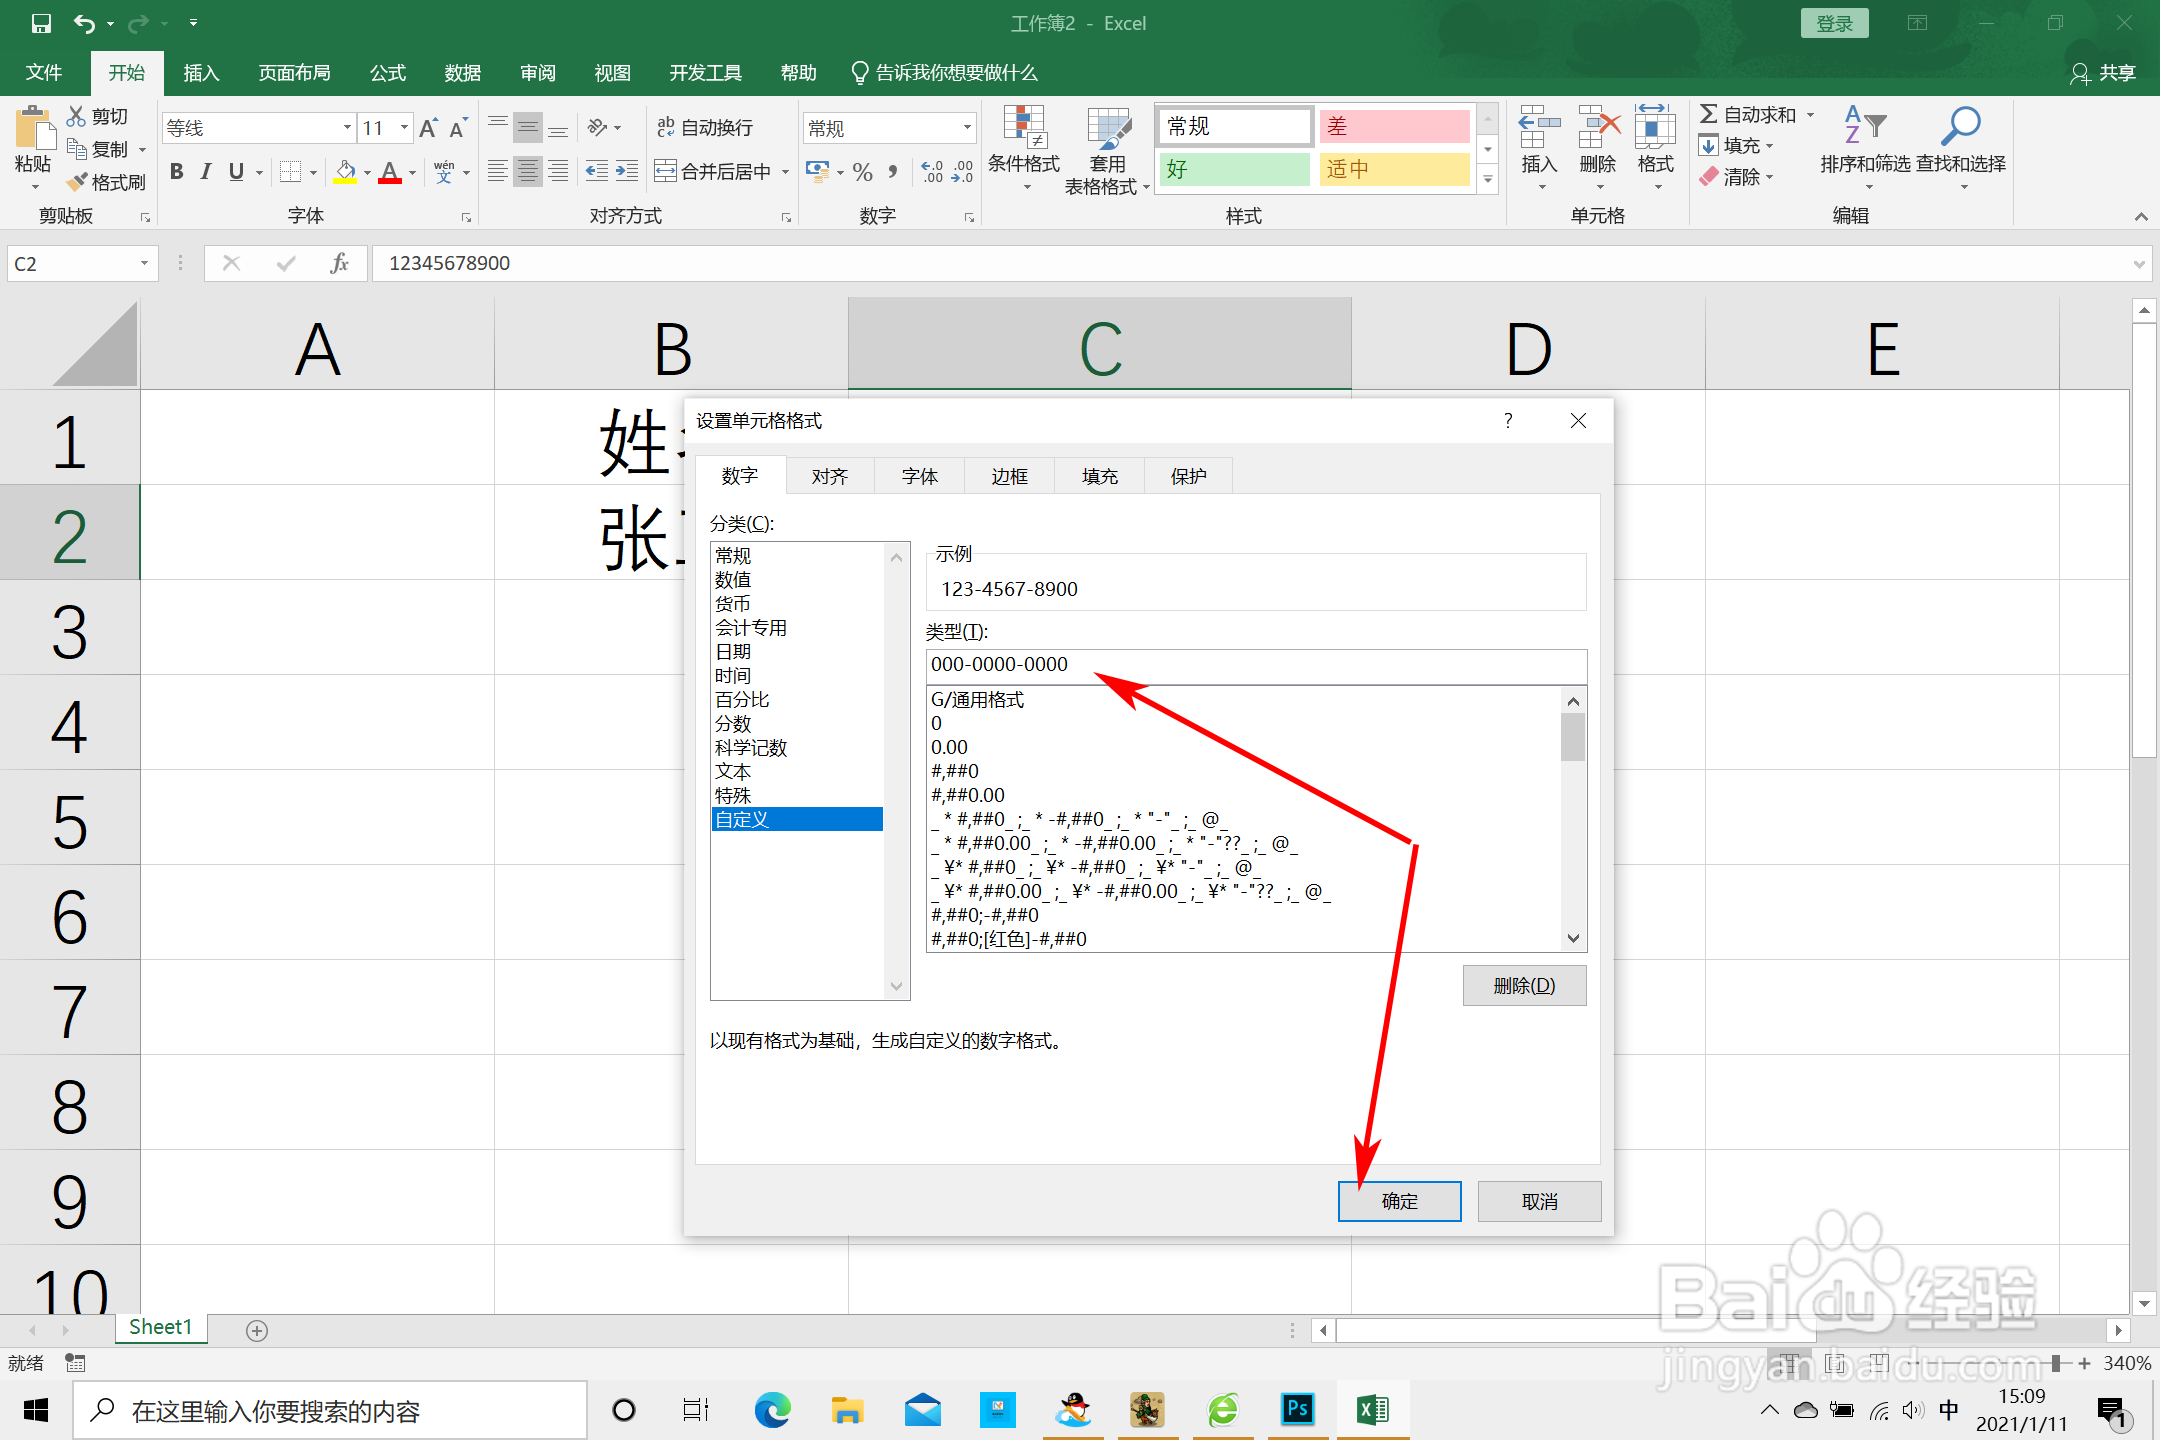Click the font color A icon

coord(390,172)
